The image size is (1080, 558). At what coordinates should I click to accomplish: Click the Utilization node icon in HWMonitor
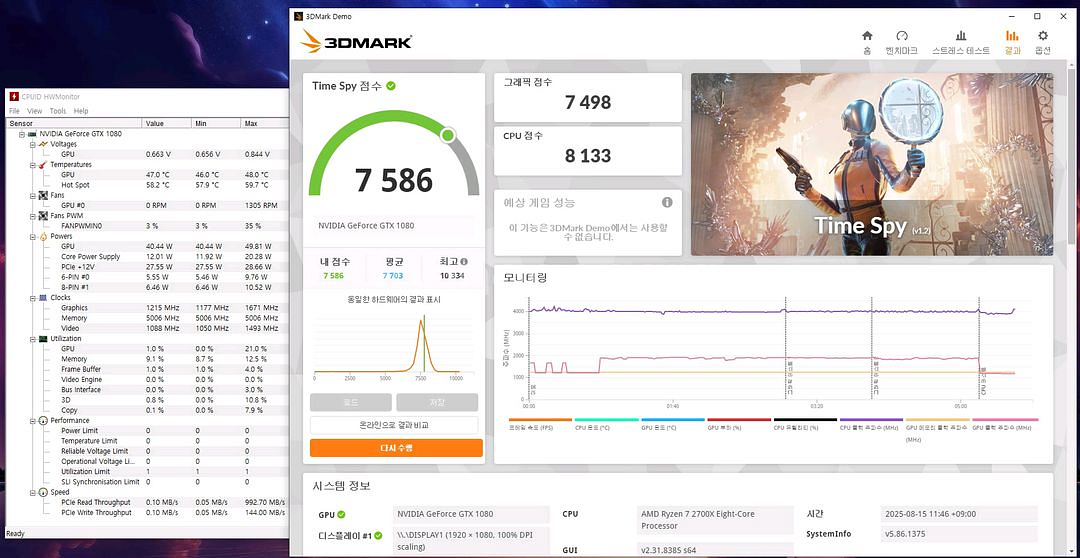pos(43,338)
